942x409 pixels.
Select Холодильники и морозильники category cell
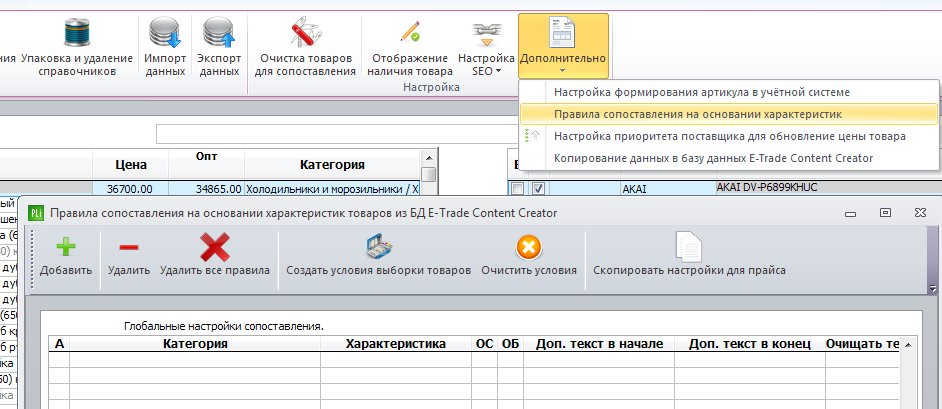[x=332, y=189]
